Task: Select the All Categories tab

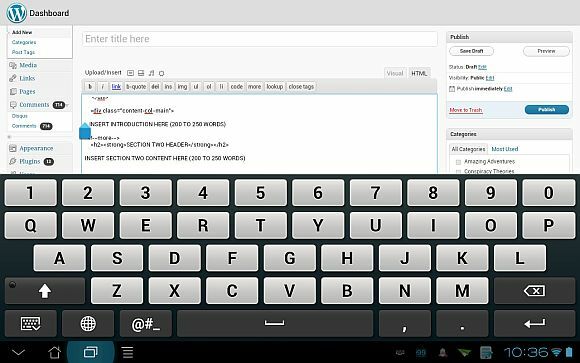Action: coord(468,149)
